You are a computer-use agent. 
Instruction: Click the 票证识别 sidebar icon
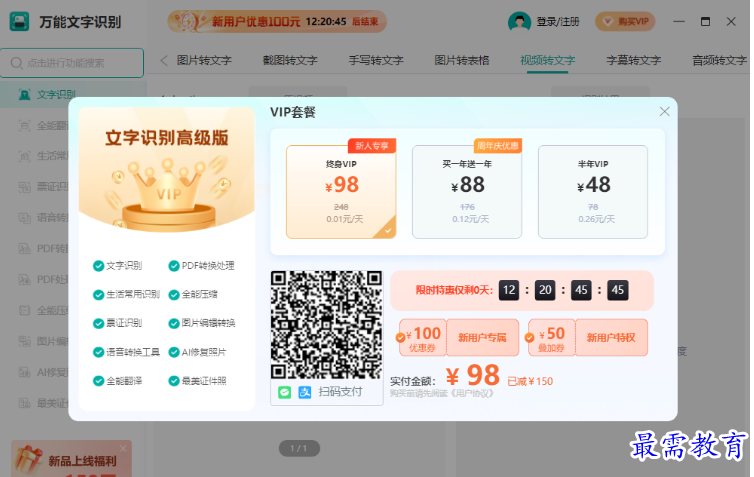tap(24, 187)
